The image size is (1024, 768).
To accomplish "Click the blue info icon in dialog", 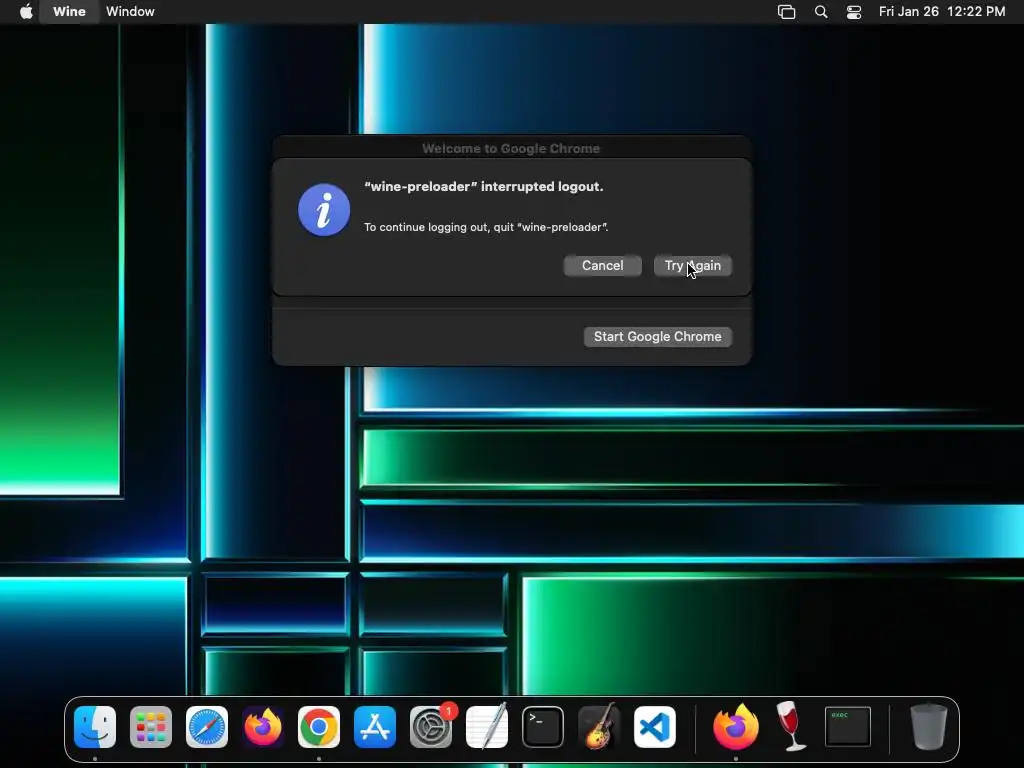I will 324,210.
